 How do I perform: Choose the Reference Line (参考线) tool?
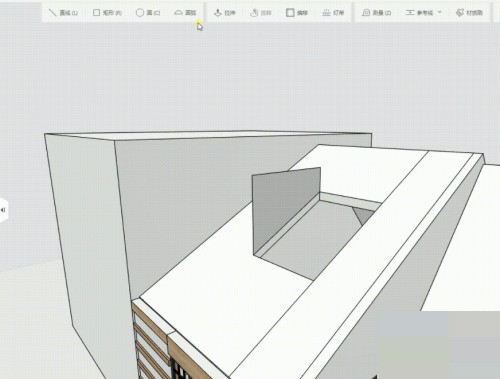[x=419, y=13]
